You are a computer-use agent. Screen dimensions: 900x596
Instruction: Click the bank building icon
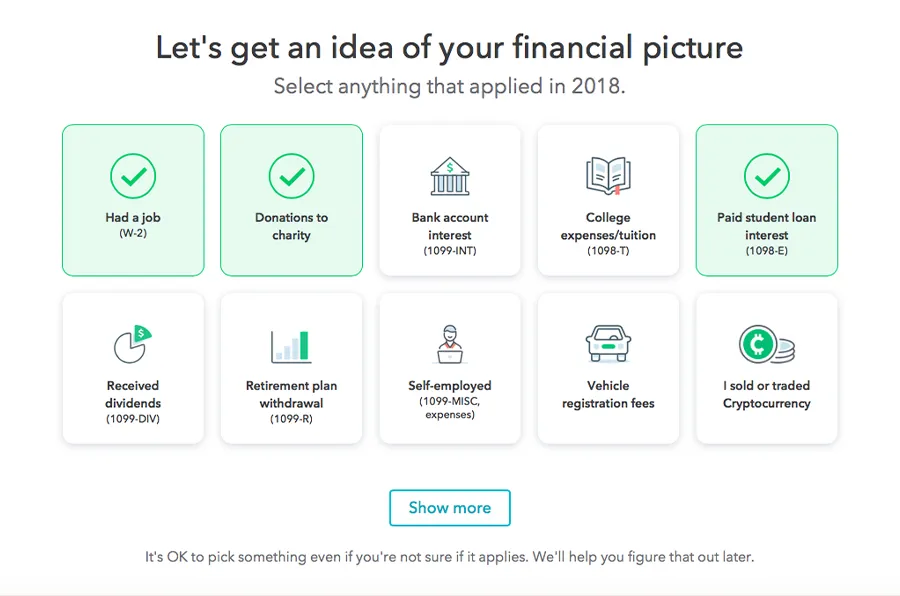tap(450, 177)
